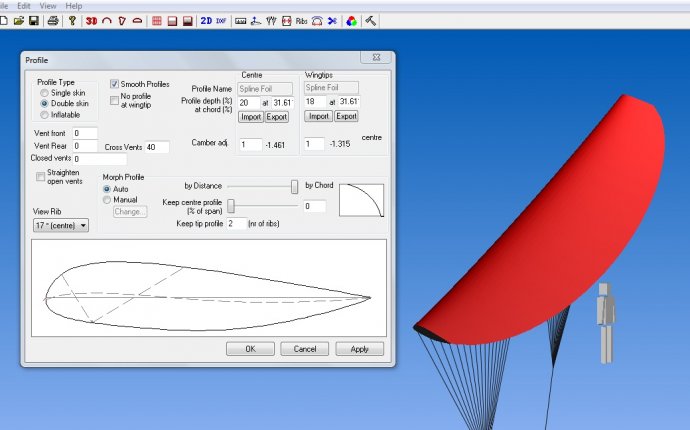Open the View menu
The width and height of the screenshot is (690, 430).
pos(48,6)
